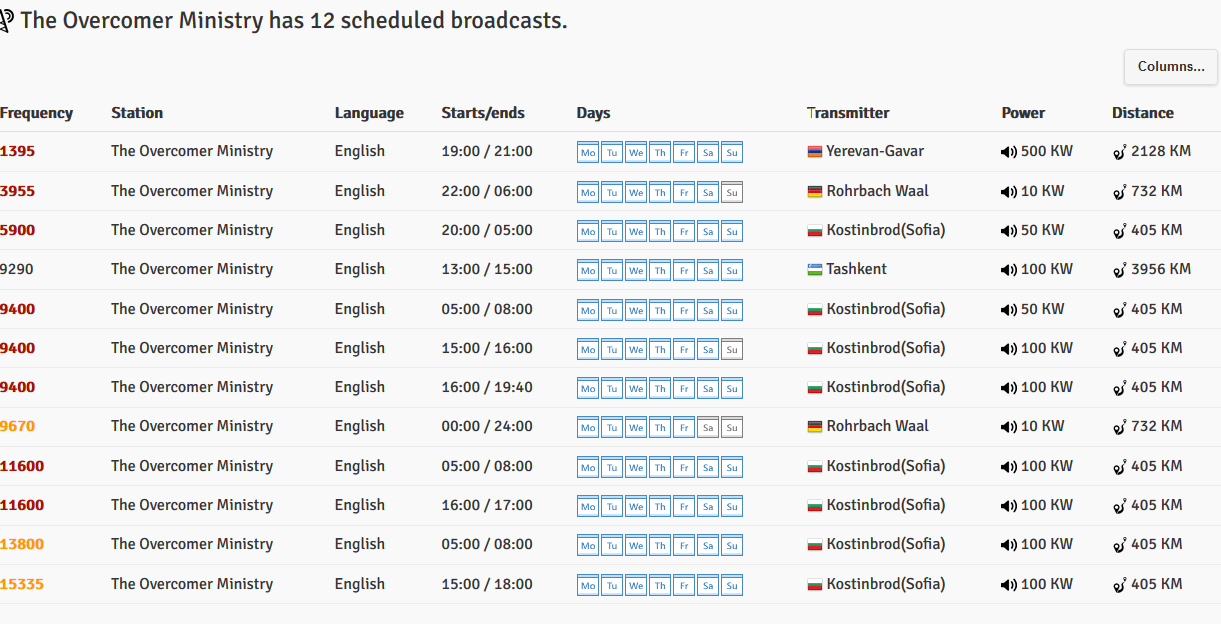Toggle the Sa day box for 9670
This screenshot has width=1221, height=624.
click(x=708, y=427)
